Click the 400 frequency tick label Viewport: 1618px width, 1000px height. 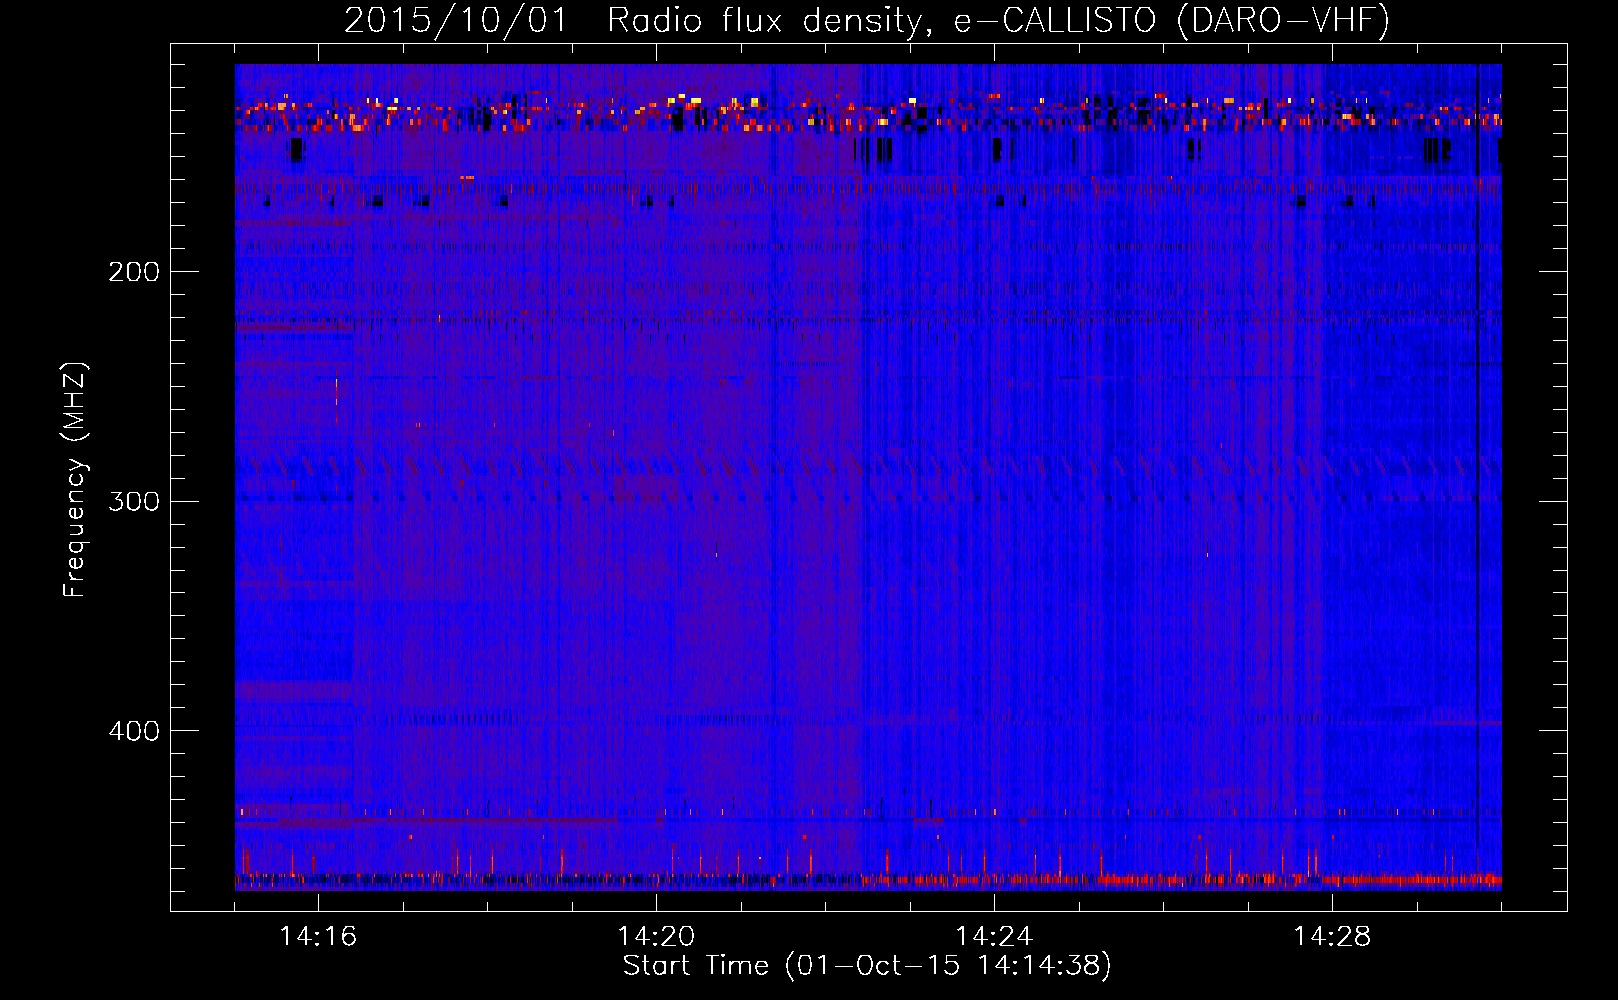click(134, 731)
